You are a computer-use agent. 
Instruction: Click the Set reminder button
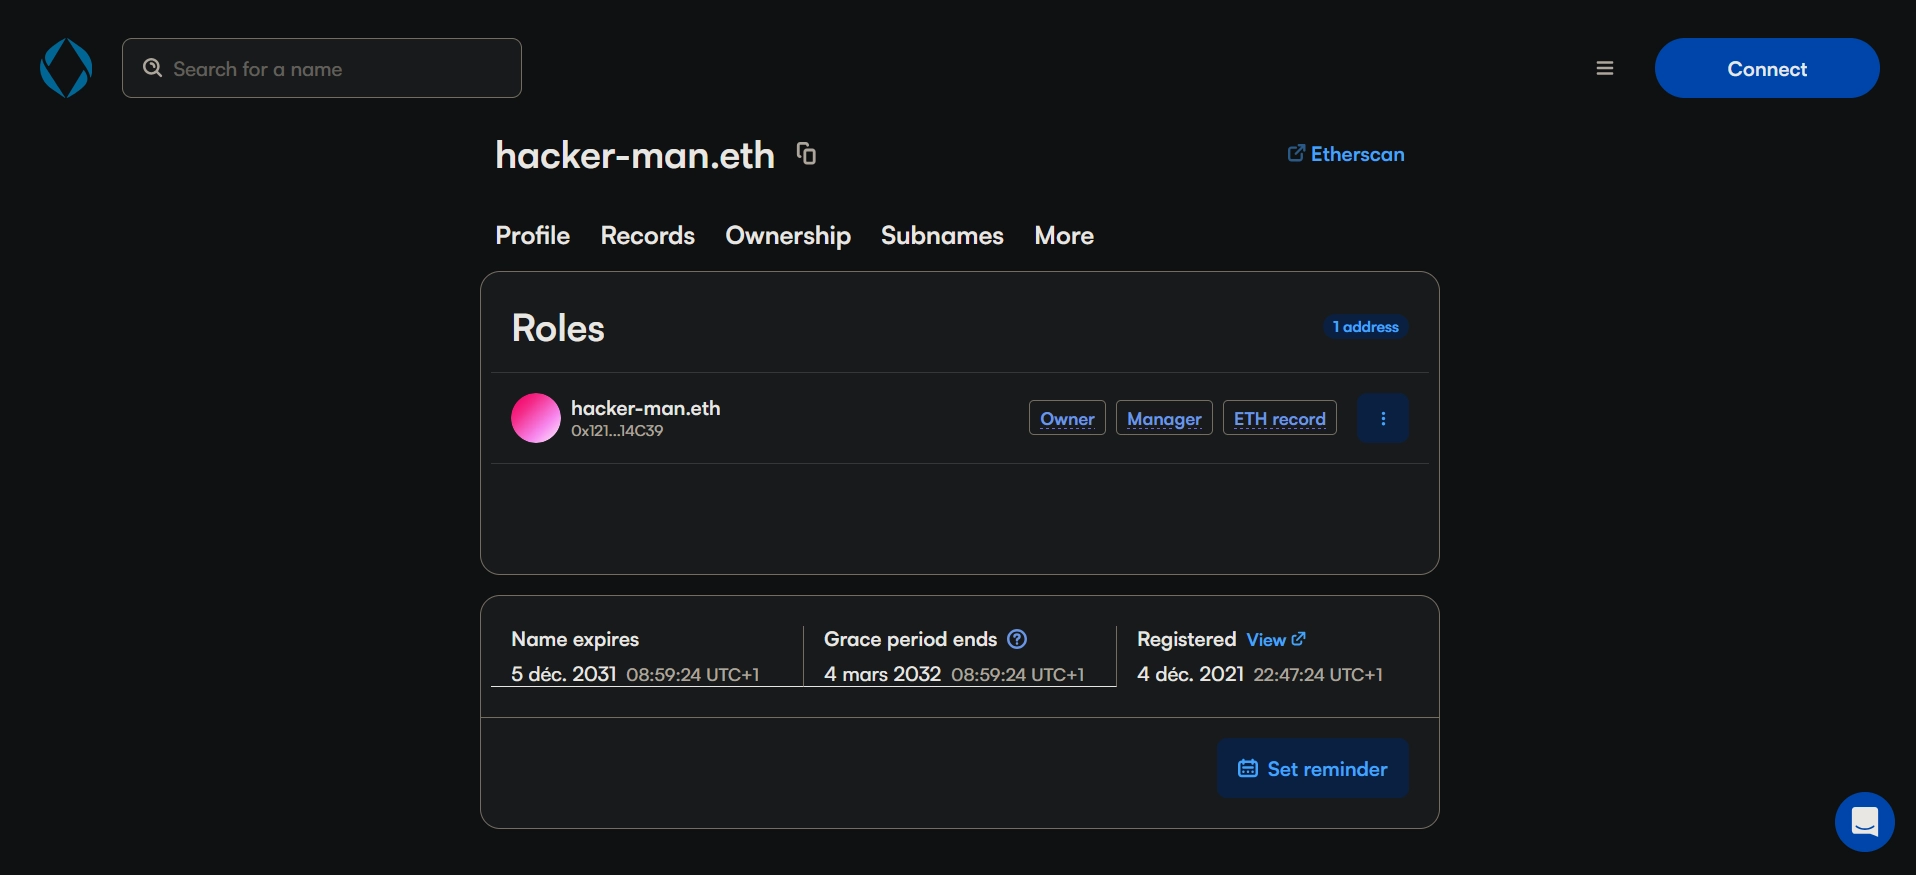(x=1312, y=768)
